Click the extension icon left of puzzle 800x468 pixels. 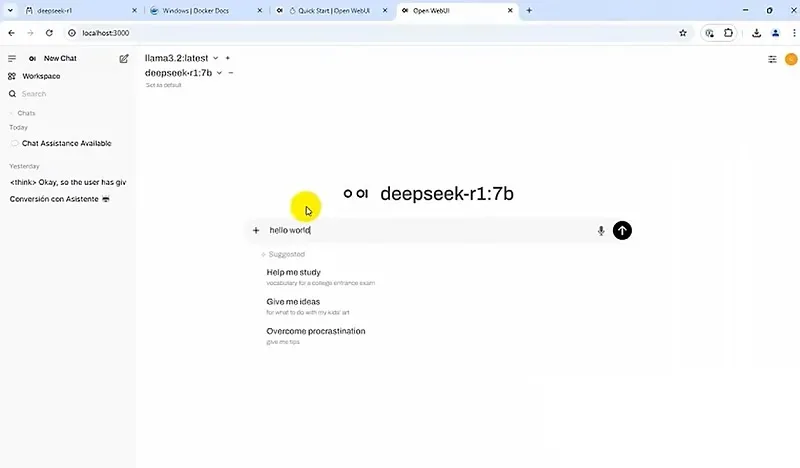(x=710, y=33)
